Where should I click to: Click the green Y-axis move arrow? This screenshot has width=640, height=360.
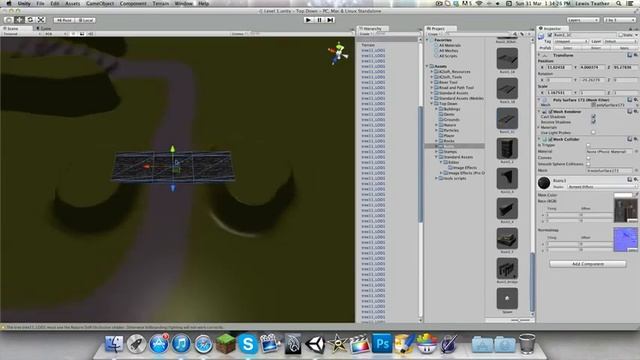tap(172, 149)
